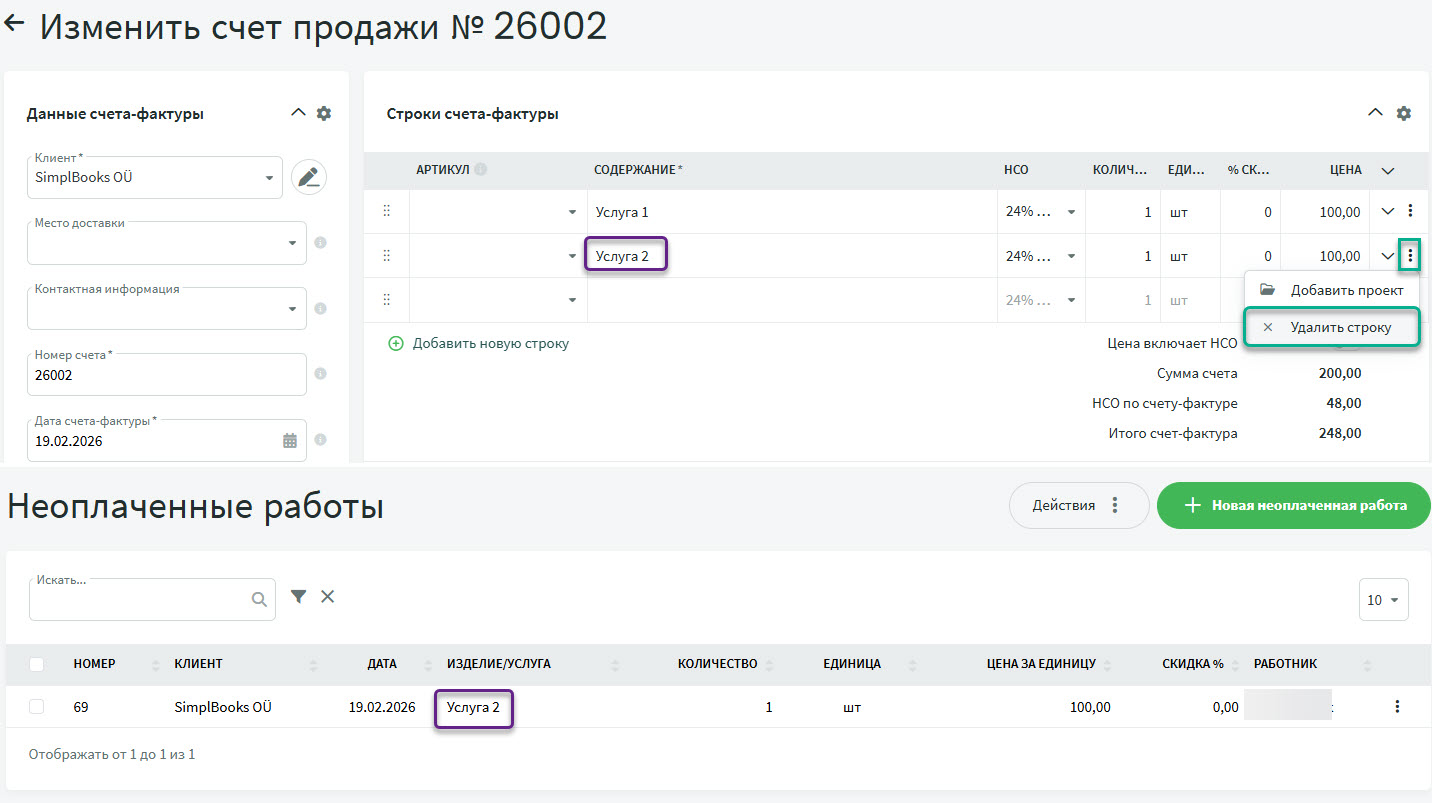Click the pencil icon to edit client
The image size is (1432, 803).
point(309,178)
